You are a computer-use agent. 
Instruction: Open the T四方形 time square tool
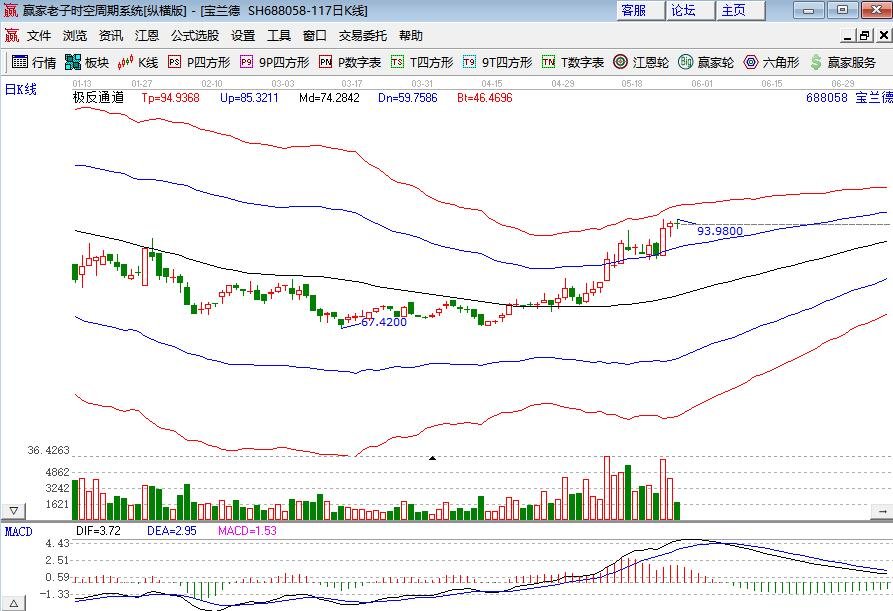[422, 62]
